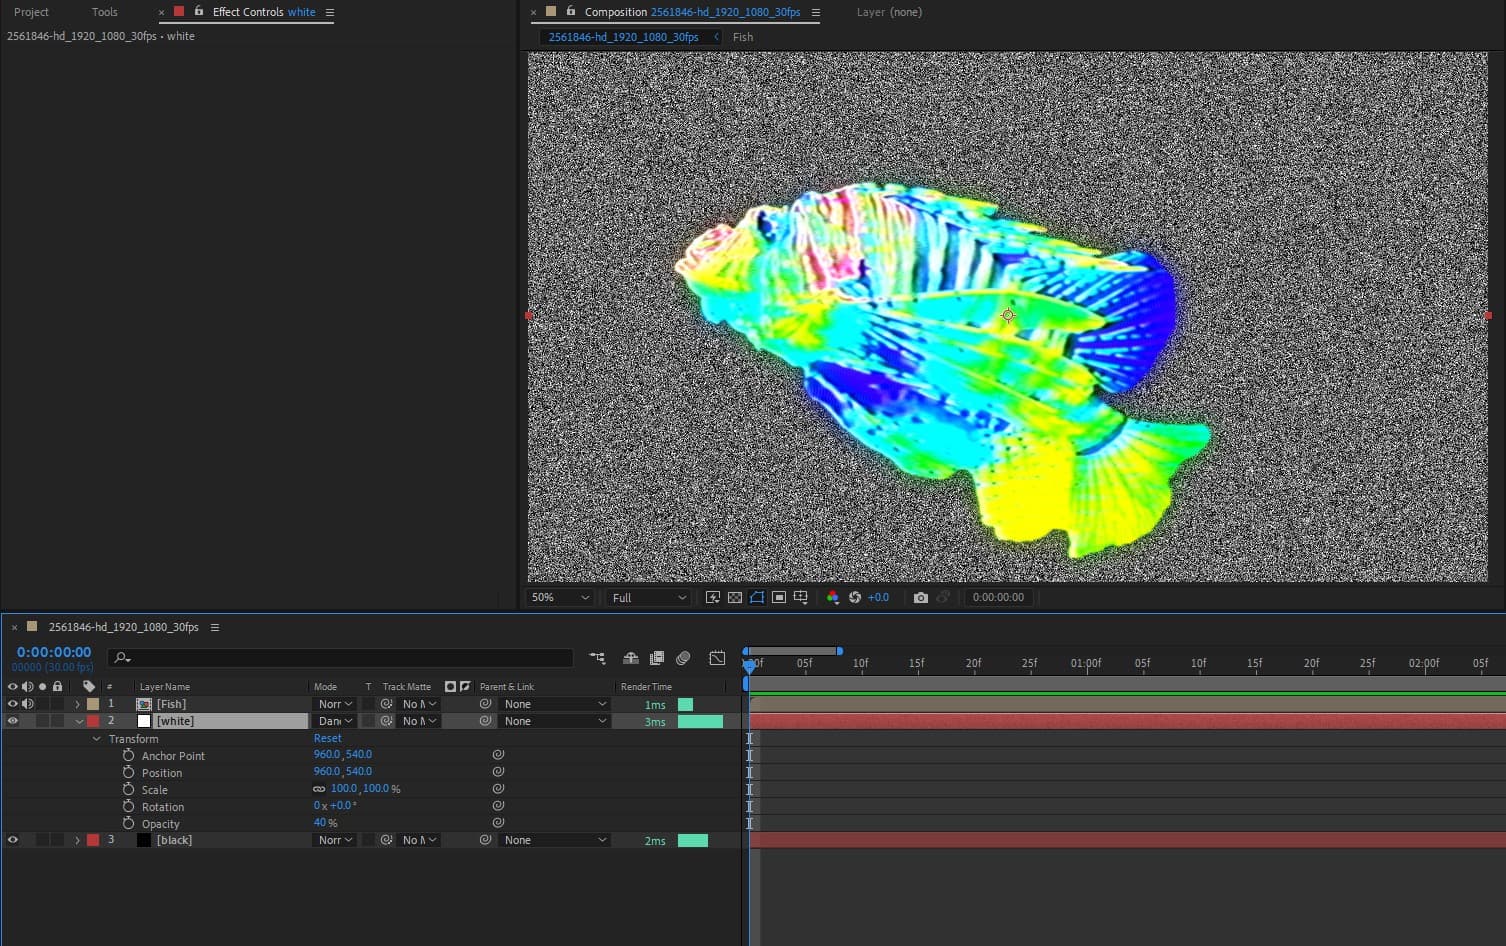Open the Composition Mini-Flowchart icon
Viewport: 1506px width, 946px height.
coord(597,658)
